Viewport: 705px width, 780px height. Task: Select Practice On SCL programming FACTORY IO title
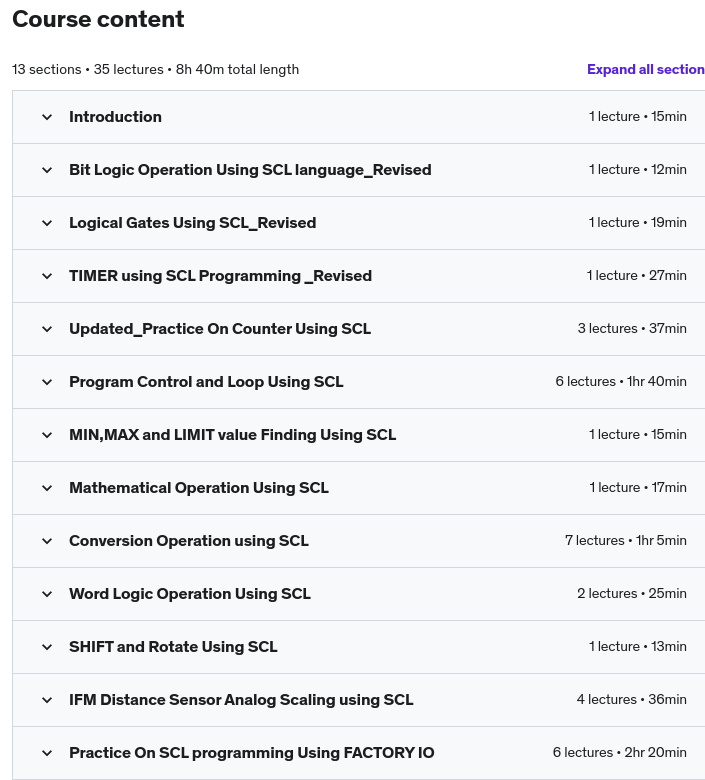[x=251, y=753]
